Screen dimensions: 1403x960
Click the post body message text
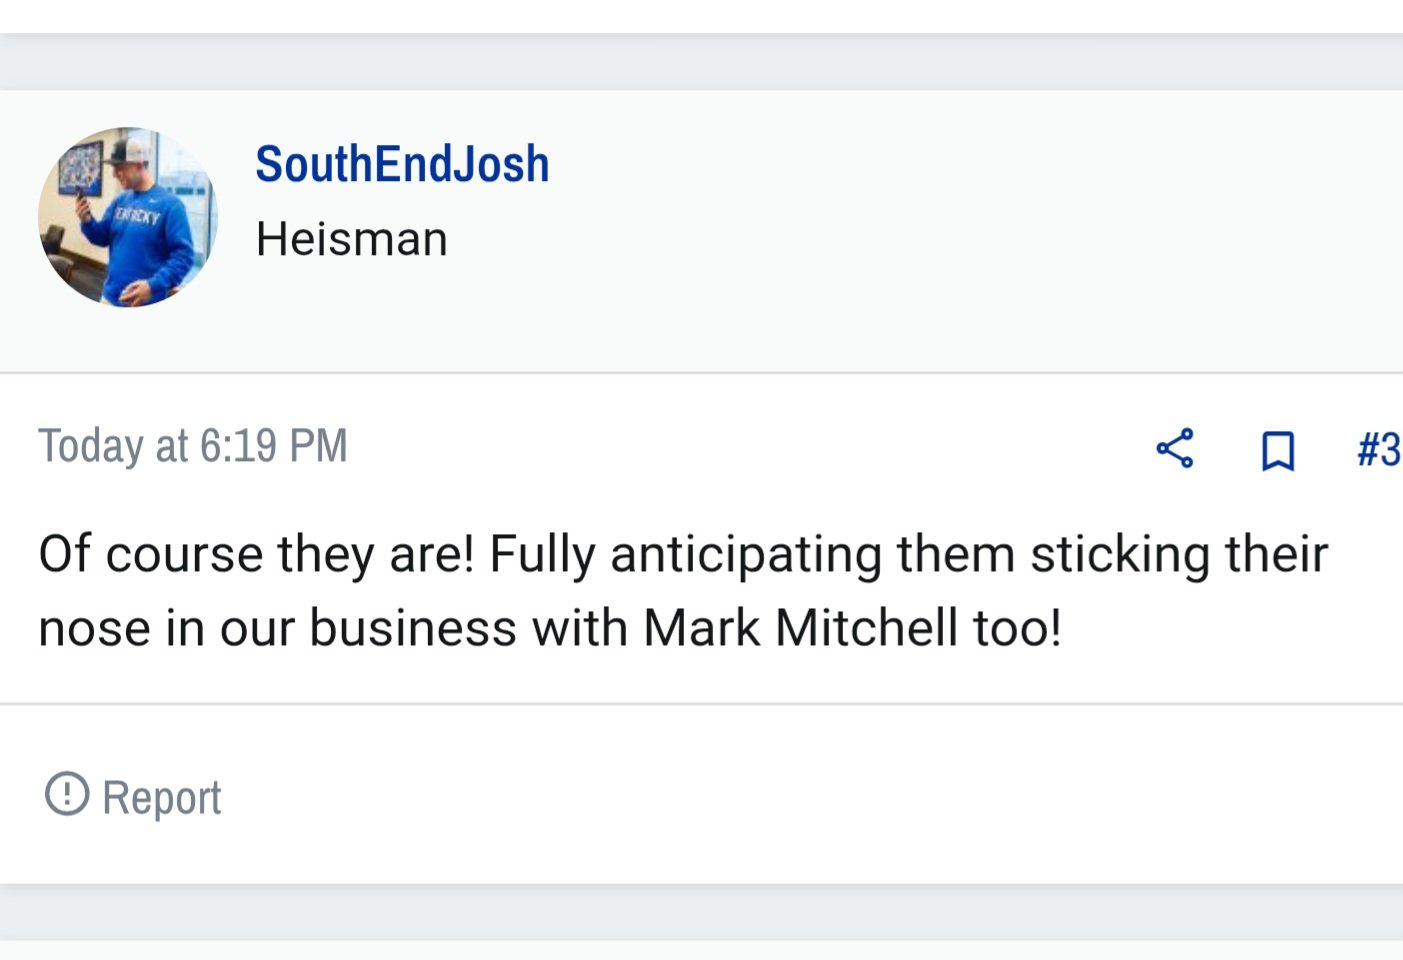coord(683,591)
